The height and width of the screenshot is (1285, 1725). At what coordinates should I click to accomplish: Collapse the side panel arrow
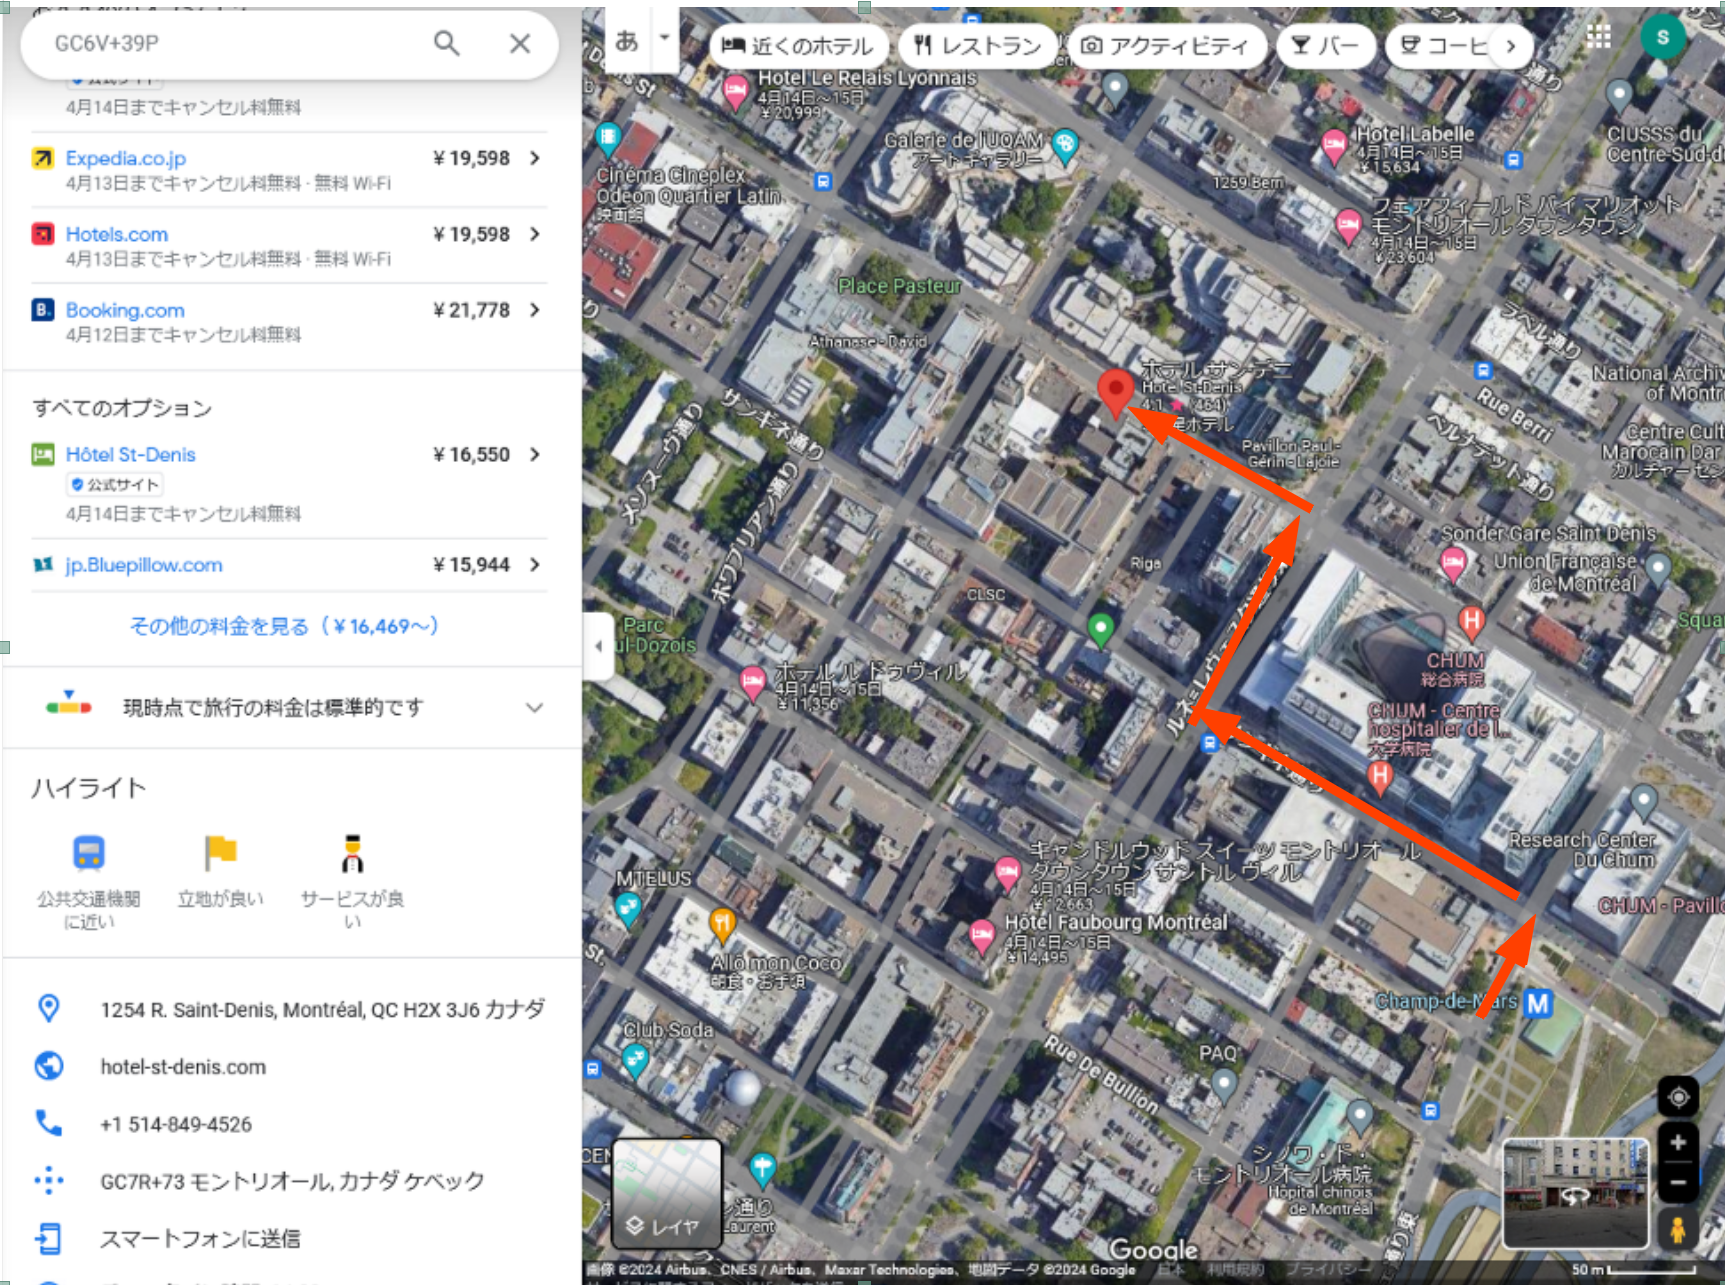pyautogui.click(x=598, y=646)
